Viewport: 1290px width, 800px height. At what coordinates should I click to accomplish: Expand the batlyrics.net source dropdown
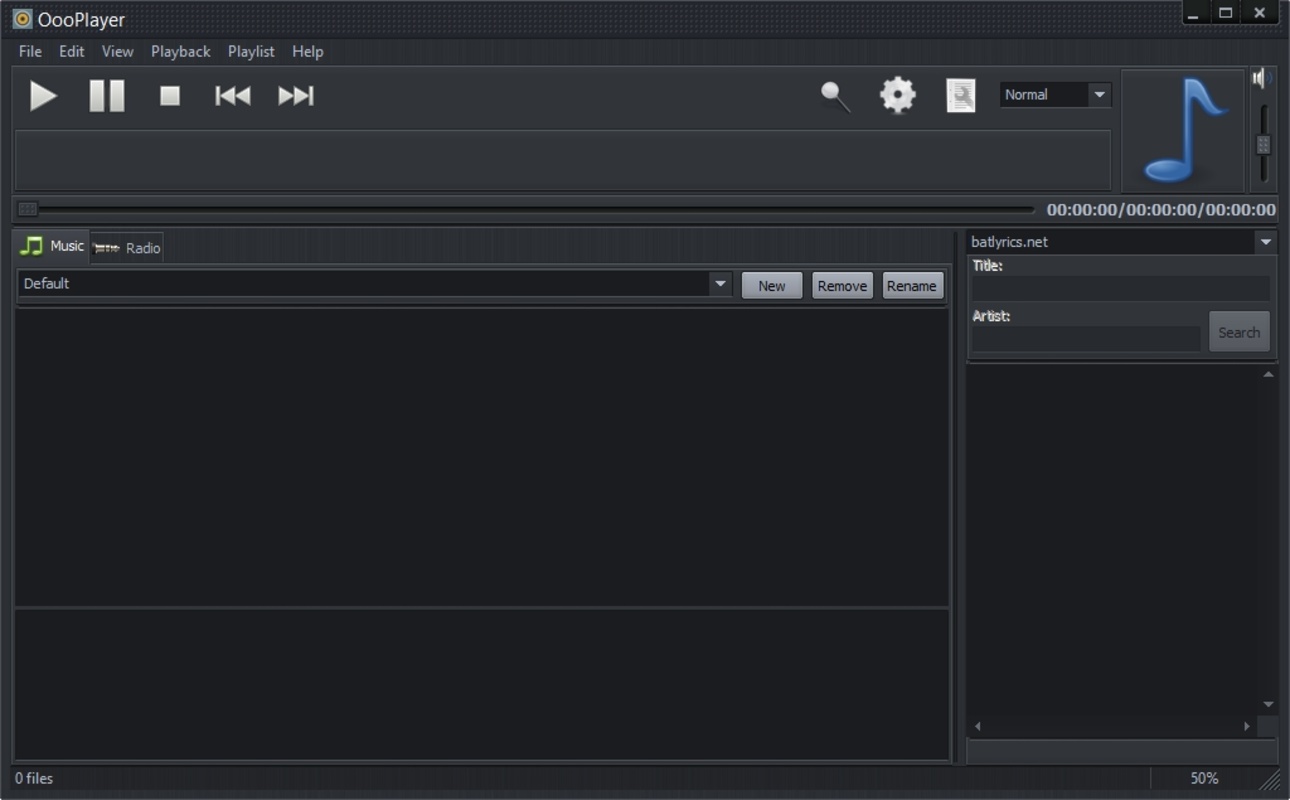point(1265,242)
